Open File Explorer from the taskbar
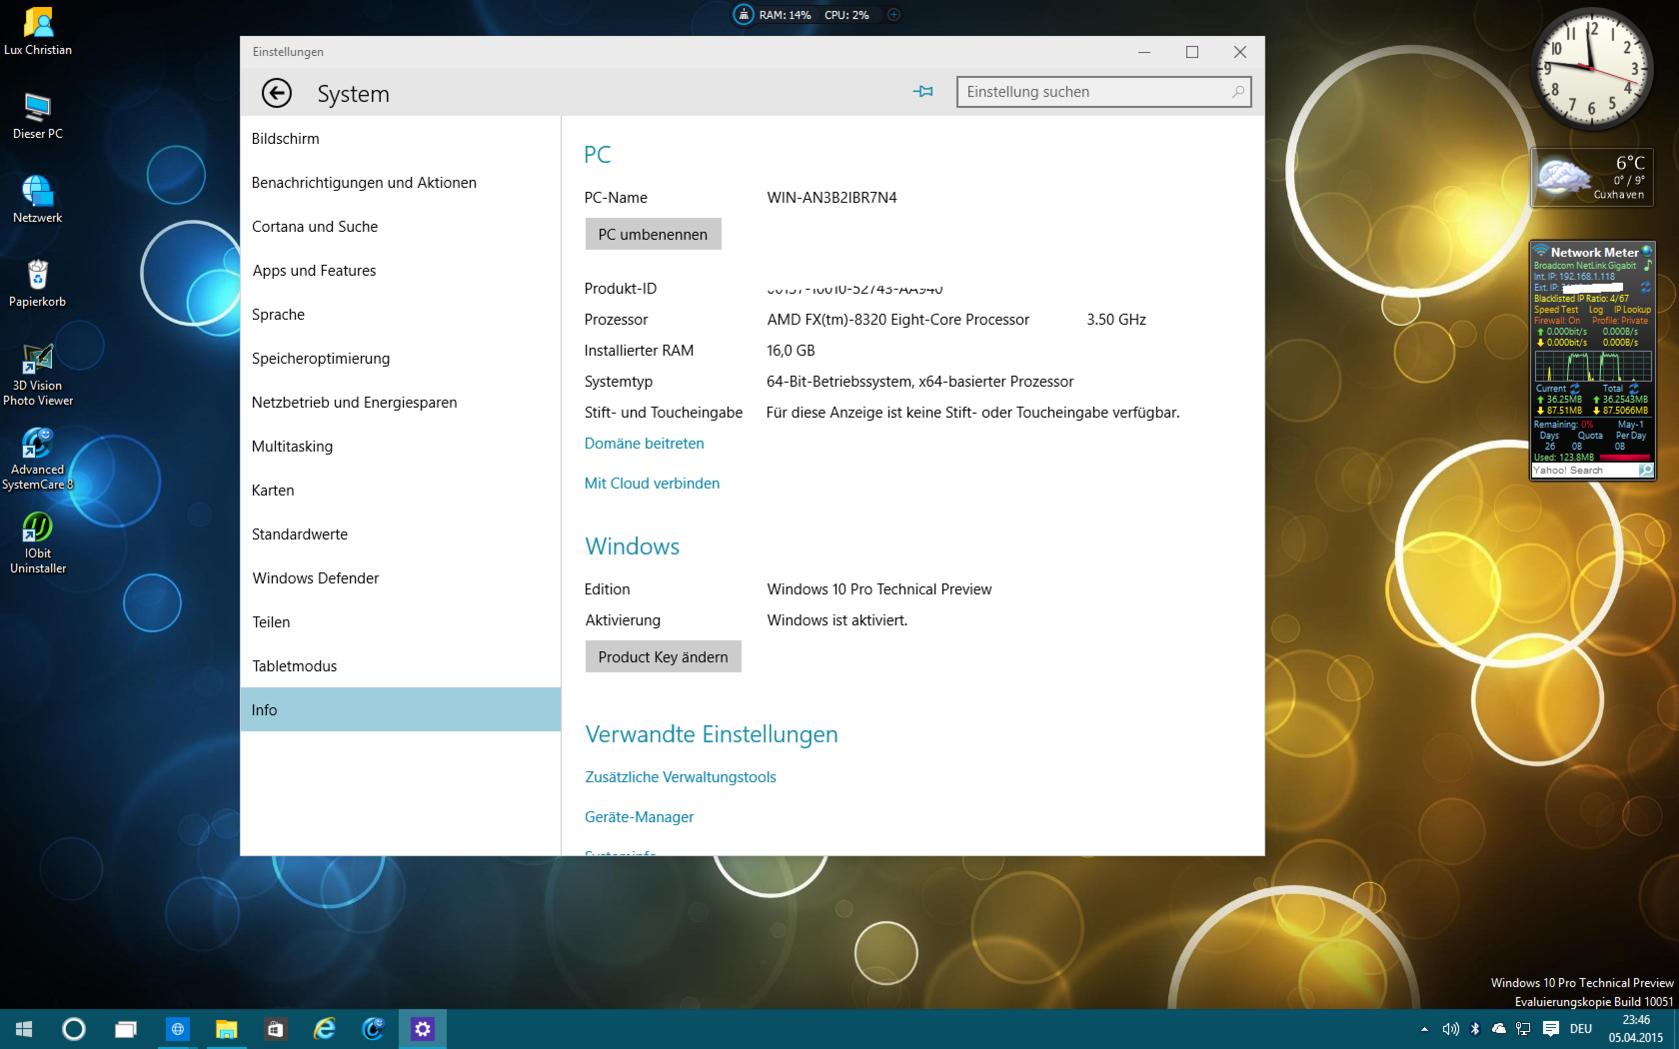The width and height of the screenshot is (1679, 1049). pos(226,1029)
